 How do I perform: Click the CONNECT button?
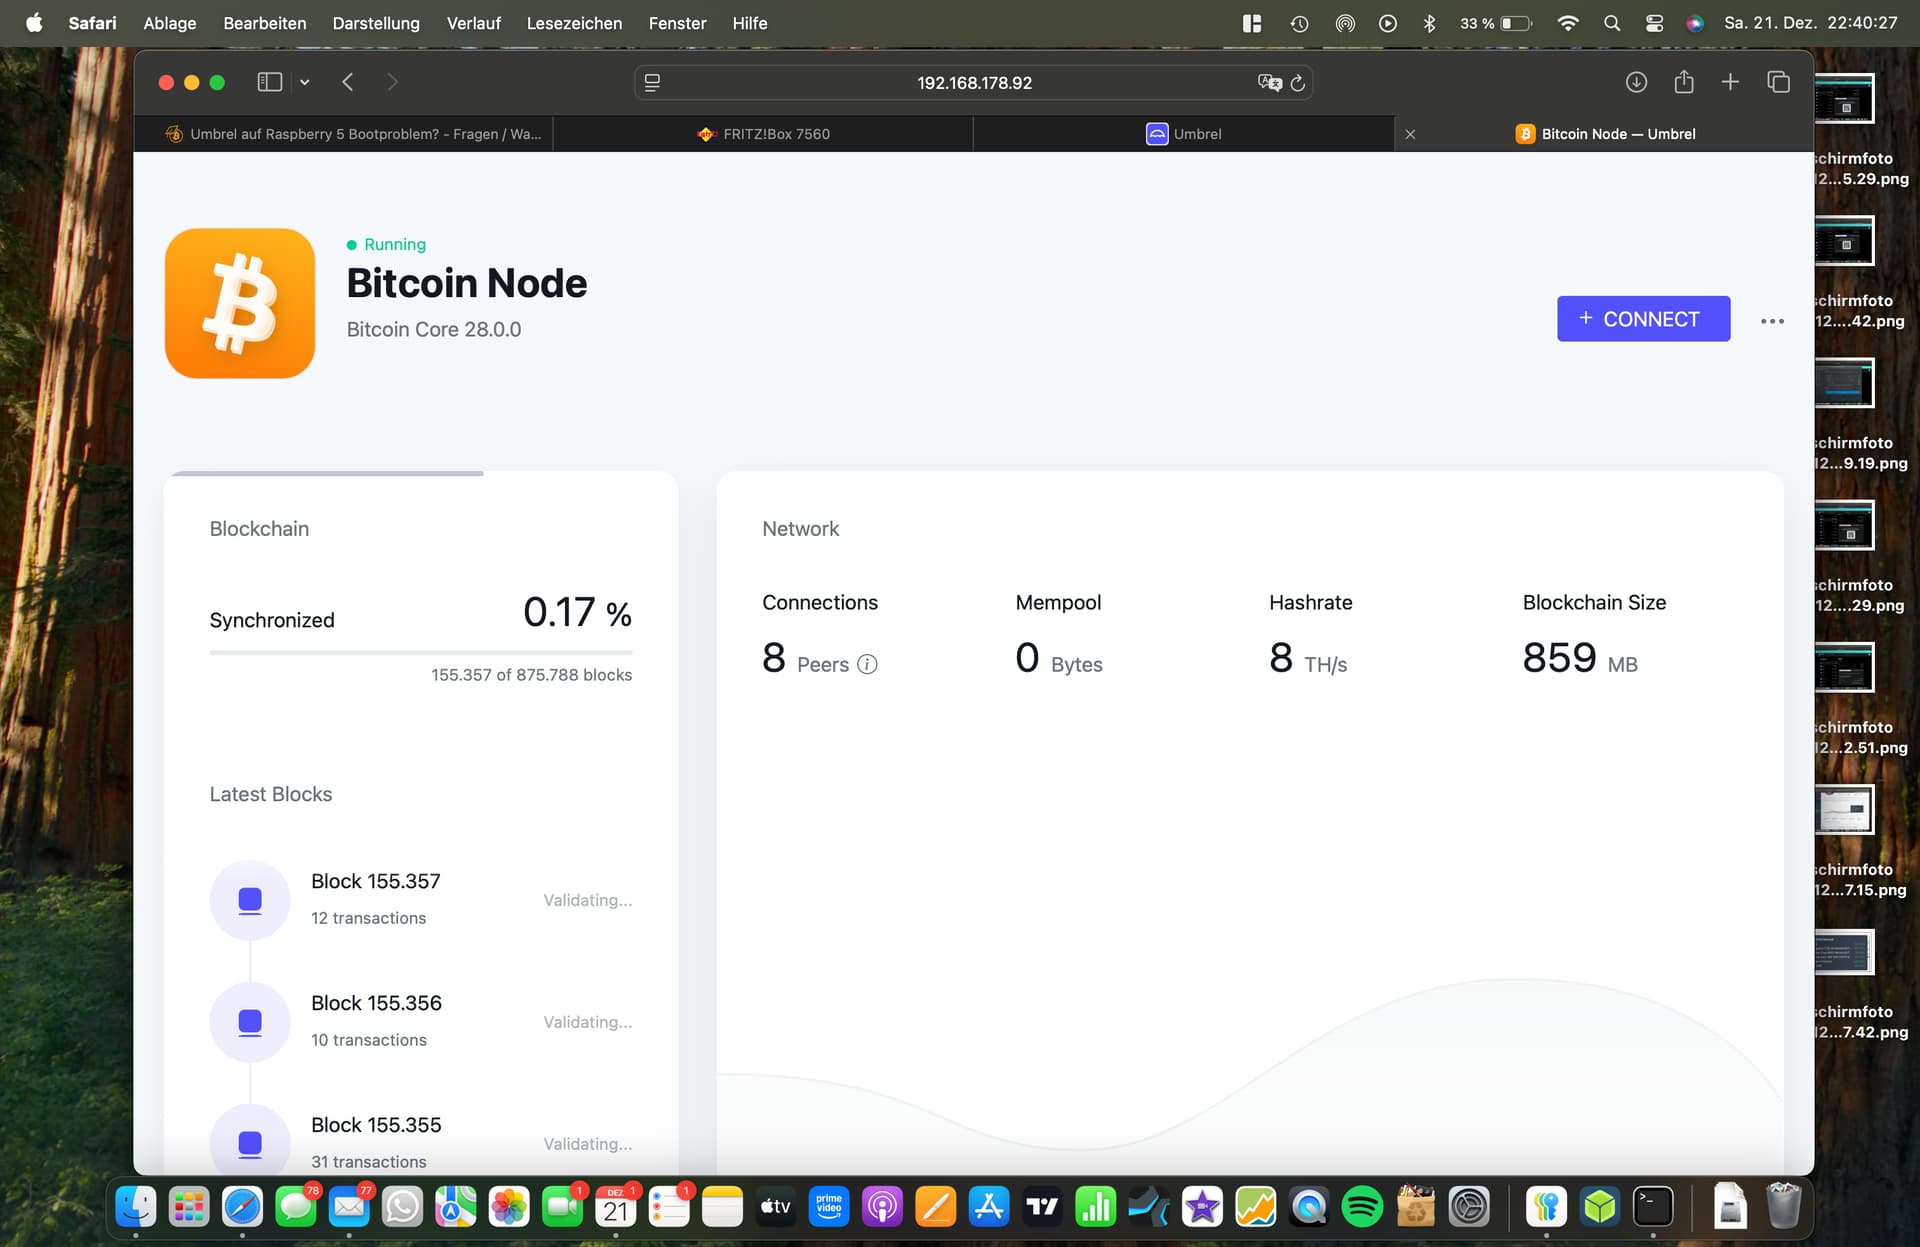[1643, 319]
